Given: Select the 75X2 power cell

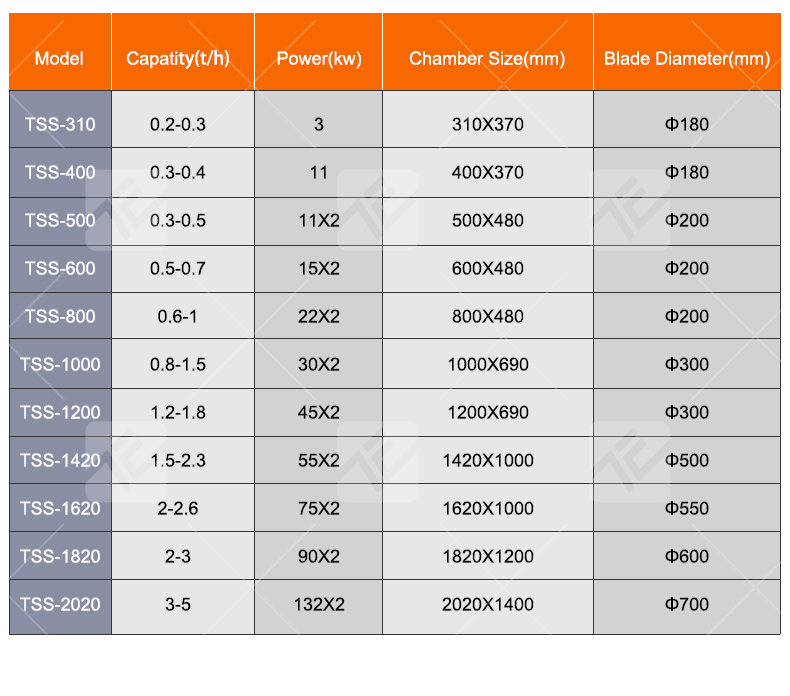Looking at the screenshot, I should (x=319, y=508).
